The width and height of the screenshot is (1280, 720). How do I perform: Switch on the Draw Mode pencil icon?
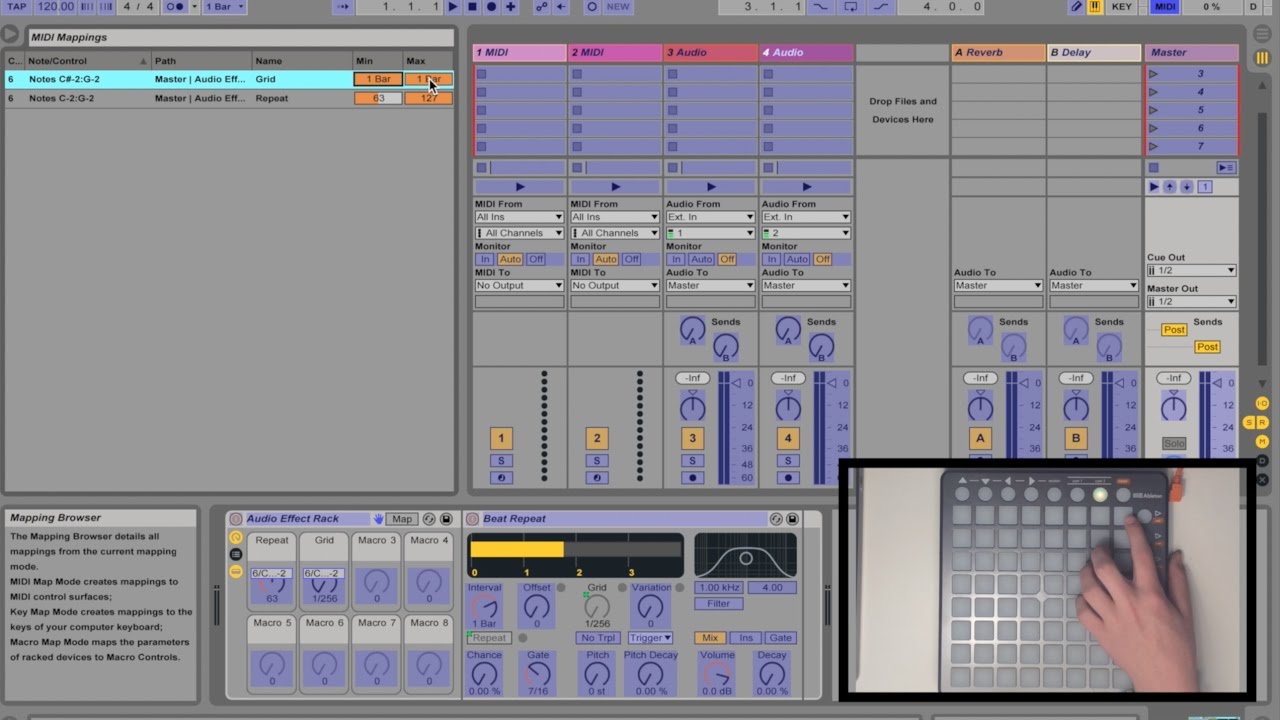pos(1076,7)
